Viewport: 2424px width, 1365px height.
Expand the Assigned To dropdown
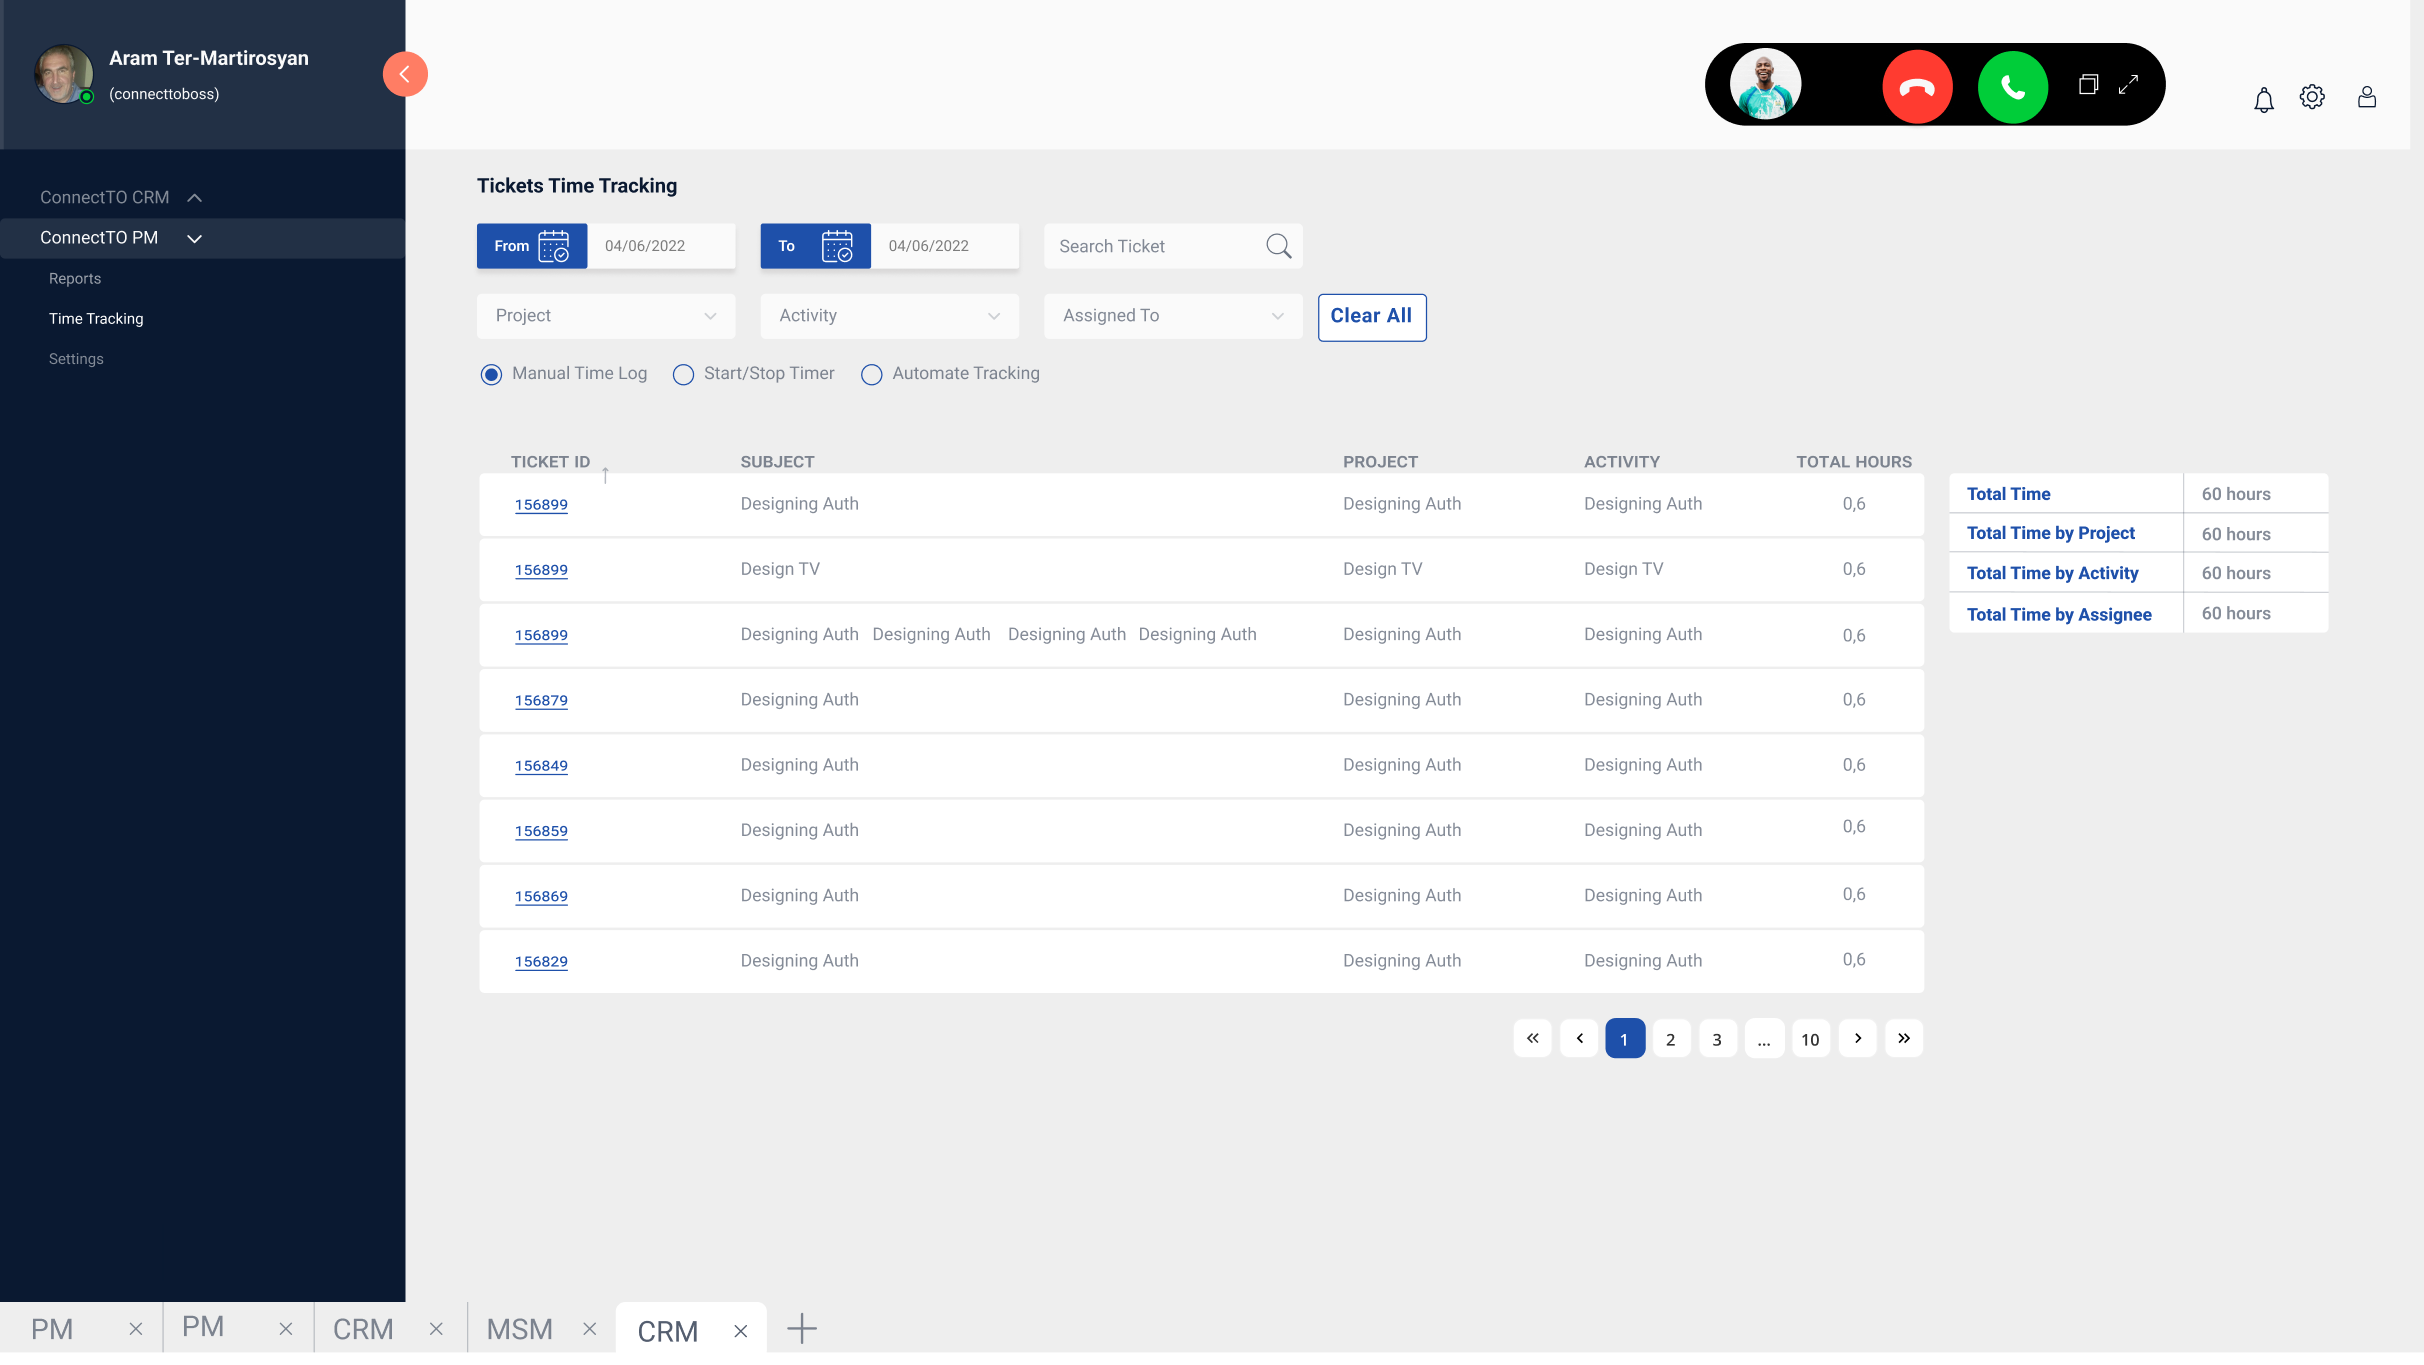tap(1172, 316)
